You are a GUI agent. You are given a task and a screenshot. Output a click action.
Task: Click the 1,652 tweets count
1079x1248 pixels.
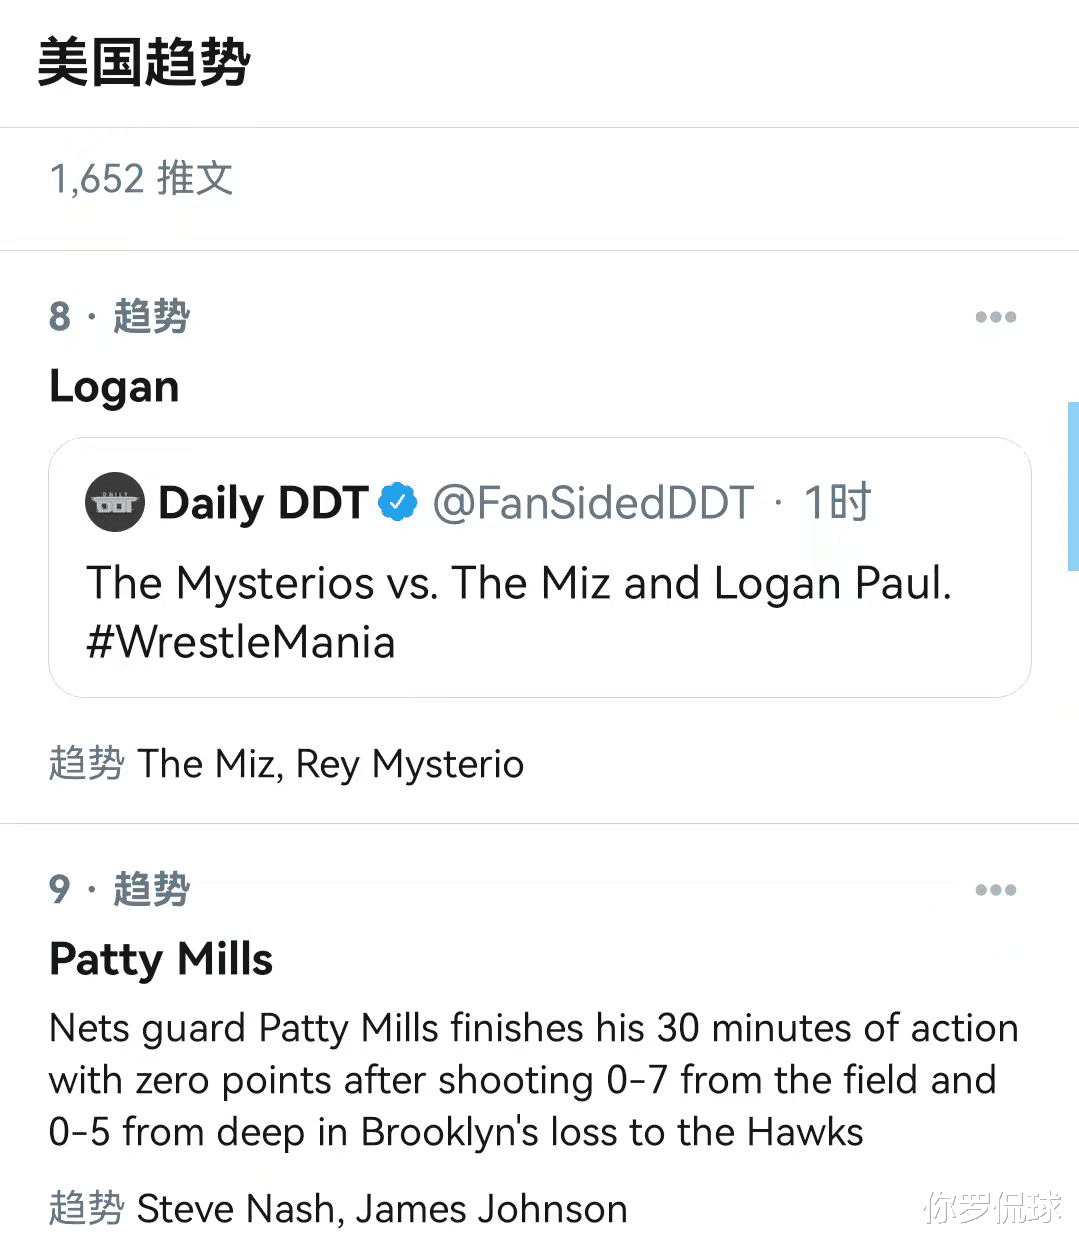click(141, 179)
